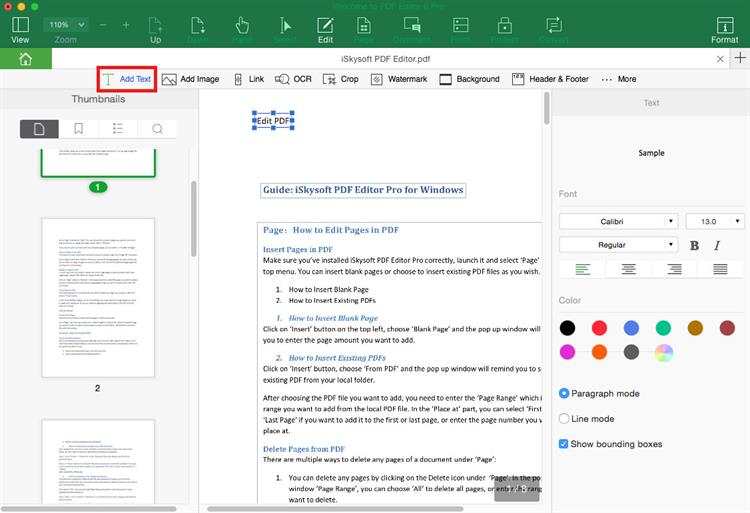Image resolution: width=750 pixels, height=513 pixels.
Task: Expand the More options menu
Action: [x=619, y=79]
